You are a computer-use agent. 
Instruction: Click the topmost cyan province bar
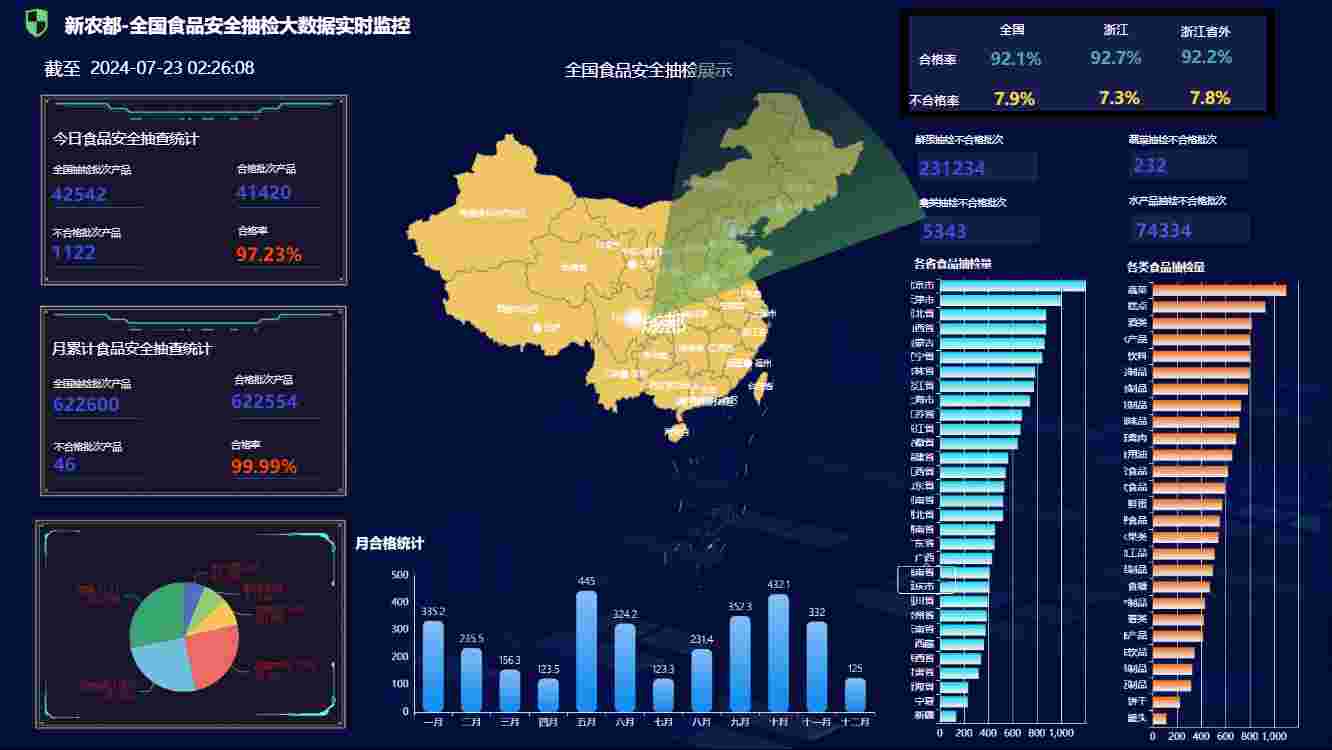(1011, 286)
